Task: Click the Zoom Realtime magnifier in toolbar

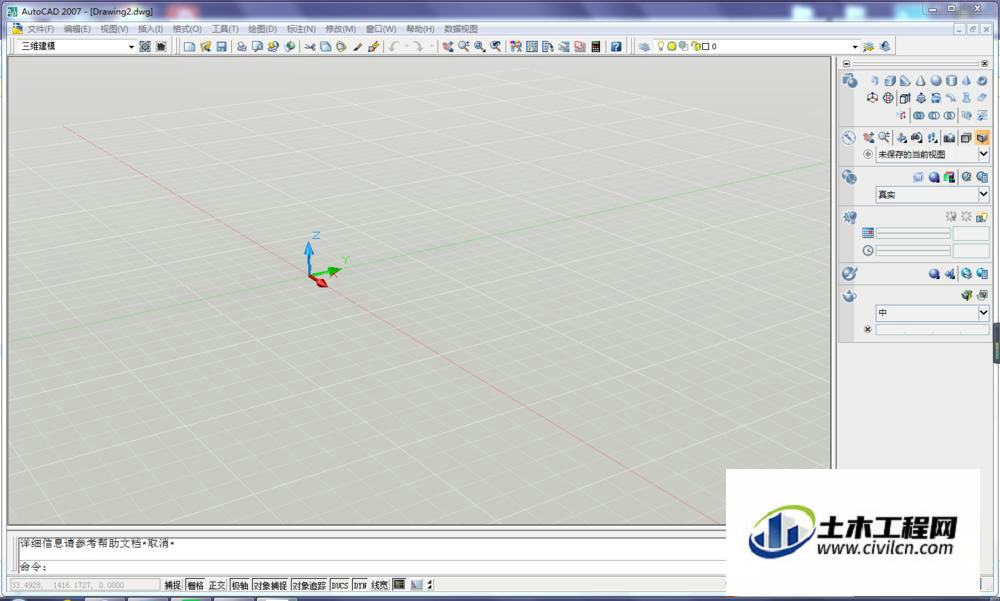Action: [x=464, y=47]
